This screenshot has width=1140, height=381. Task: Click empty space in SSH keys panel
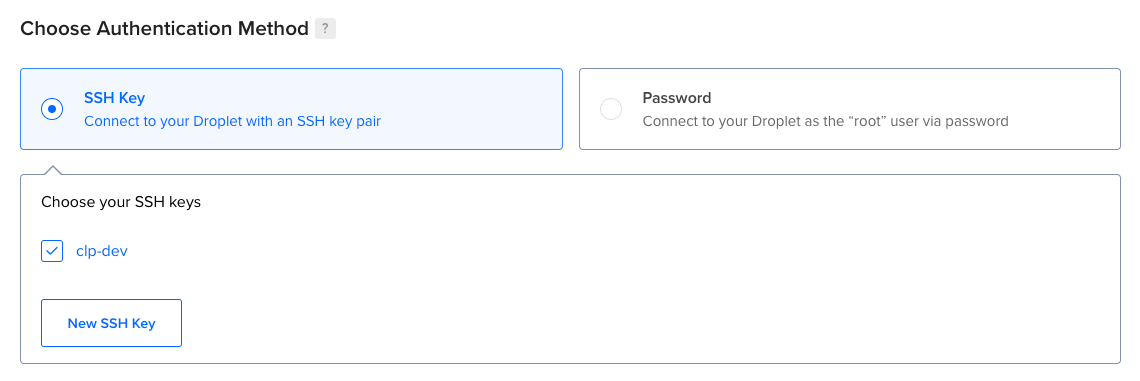(x=654, y=291)
